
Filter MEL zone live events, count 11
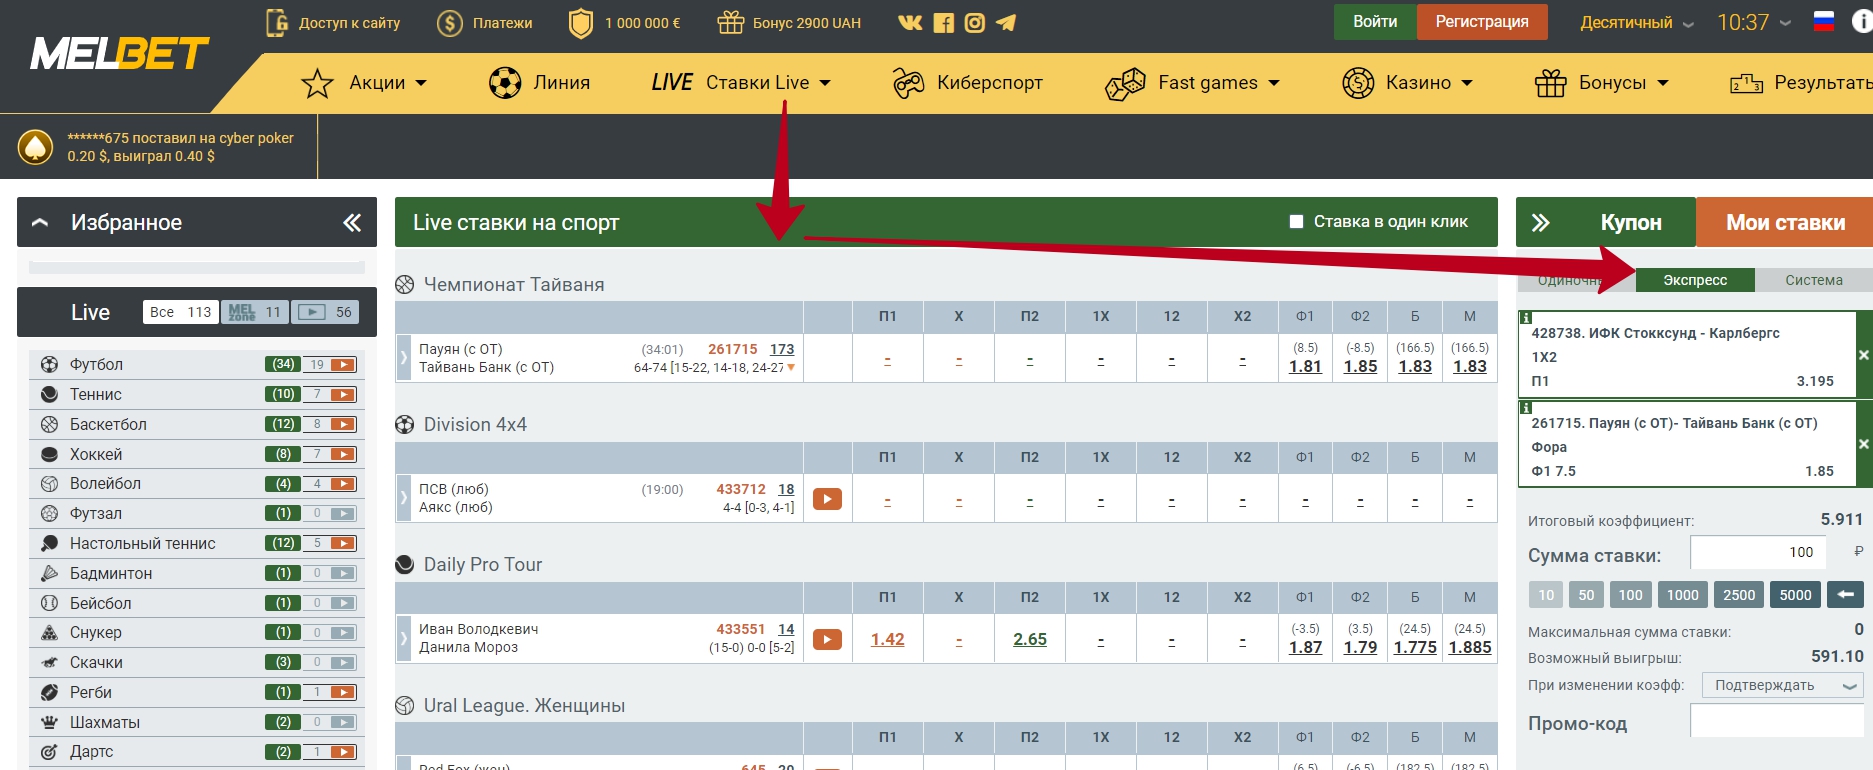(x=254, y=312)
